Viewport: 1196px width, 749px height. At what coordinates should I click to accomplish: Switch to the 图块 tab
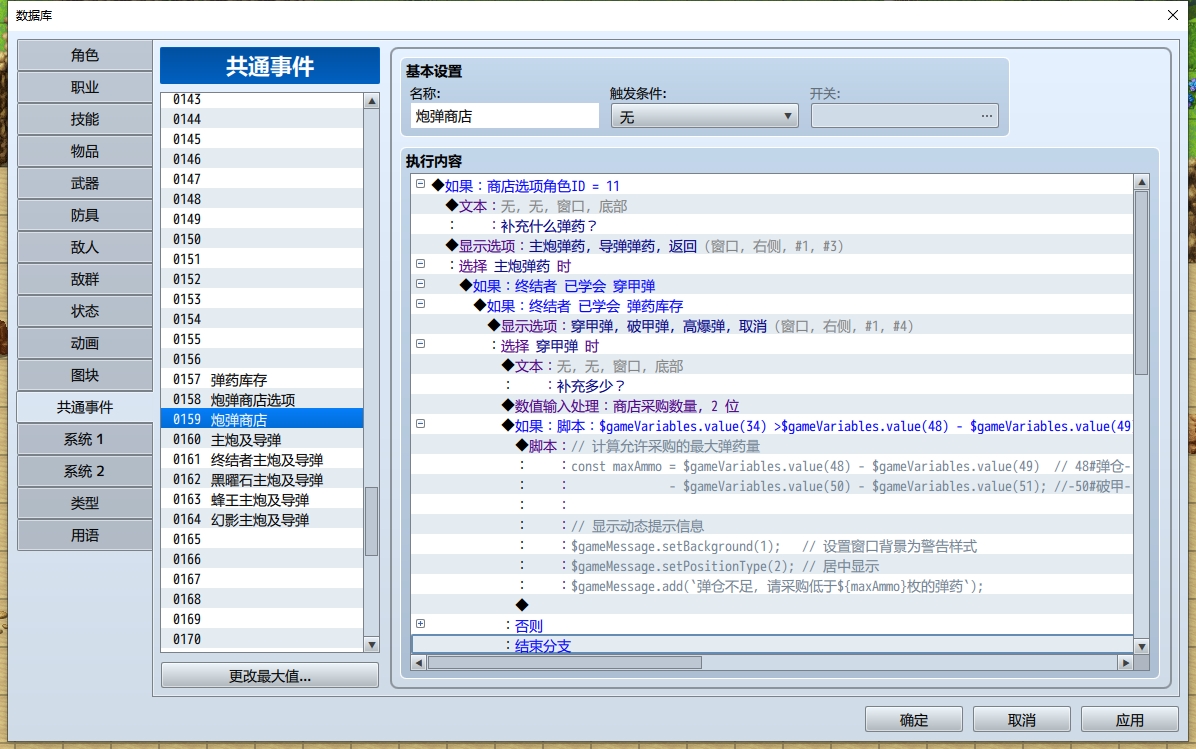click(85, 376)
